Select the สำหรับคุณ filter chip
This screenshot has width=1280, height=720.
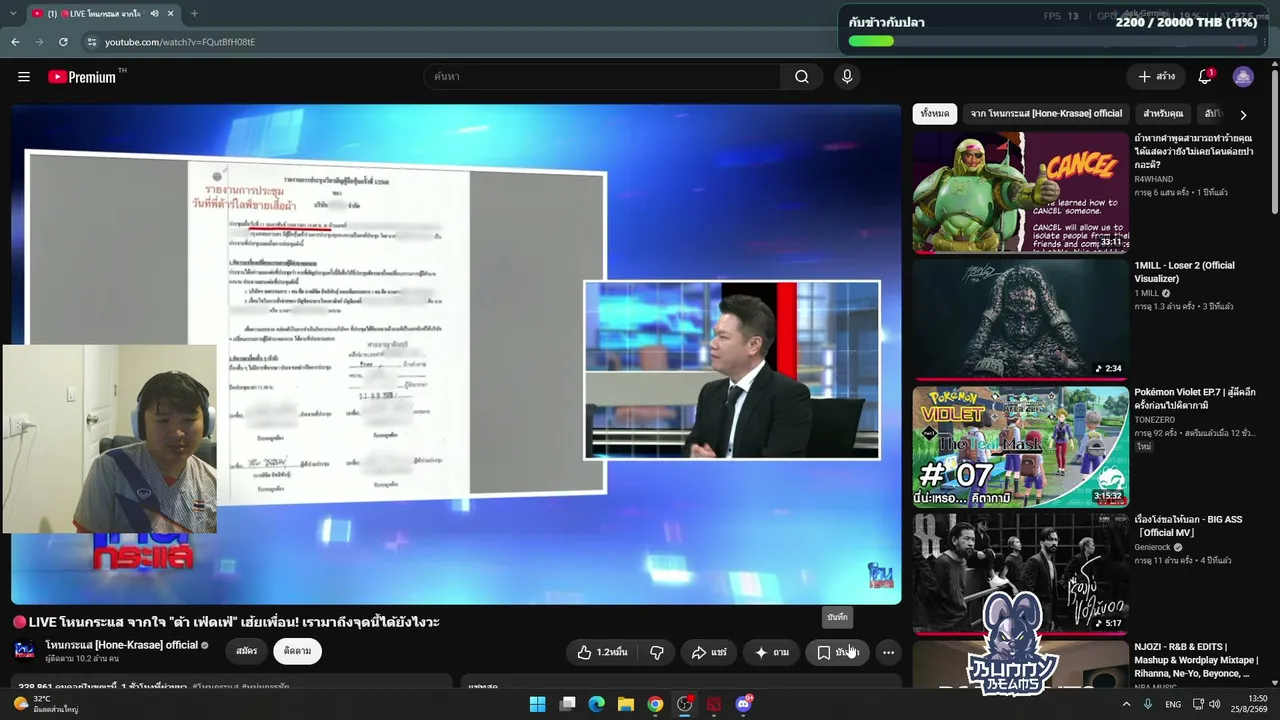[x=1163, y=114]
